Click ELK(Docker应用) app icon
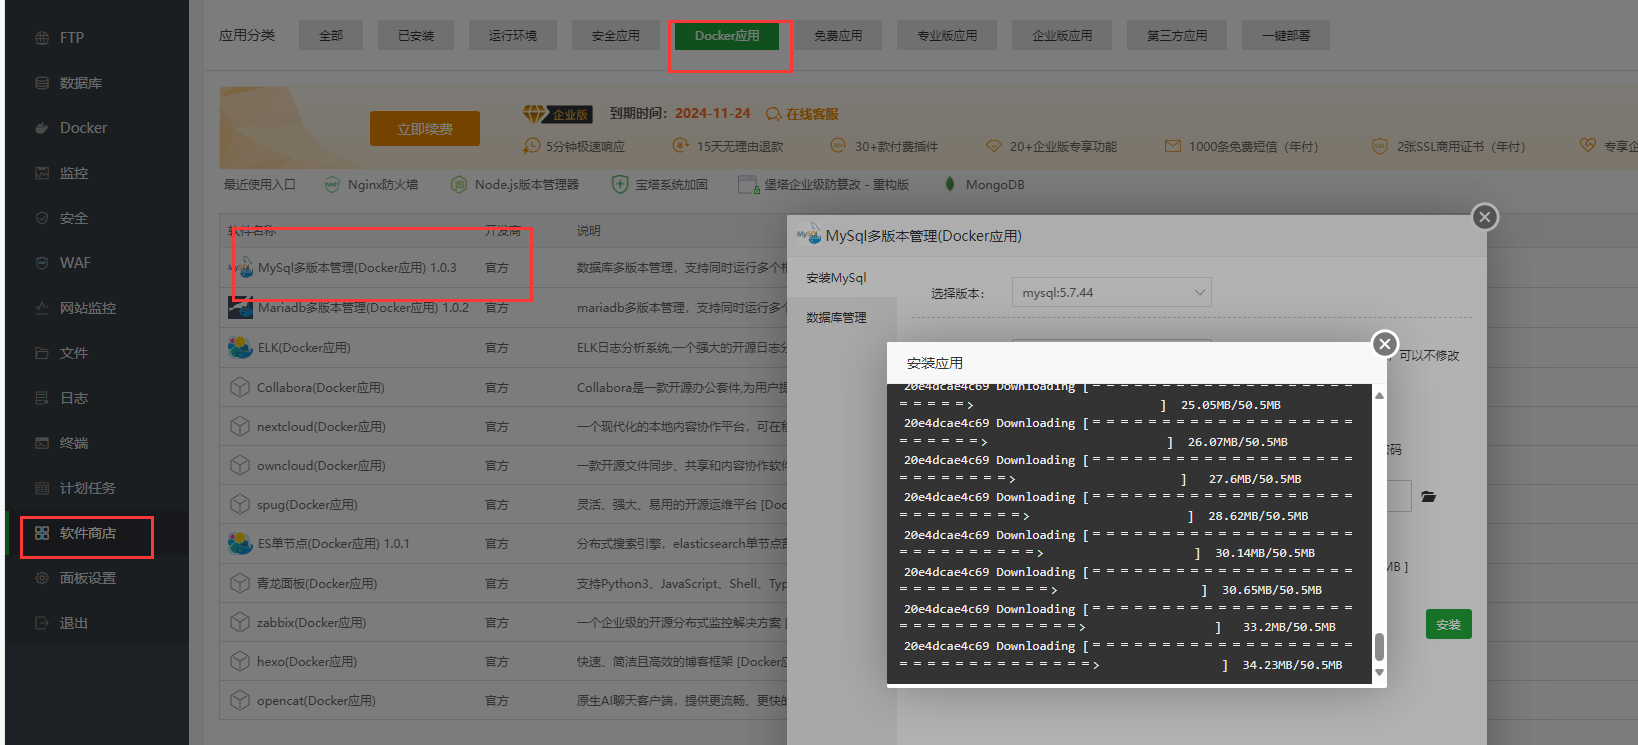The width and height of the screenshot is (1638, 745). click(x=240, y=348)
